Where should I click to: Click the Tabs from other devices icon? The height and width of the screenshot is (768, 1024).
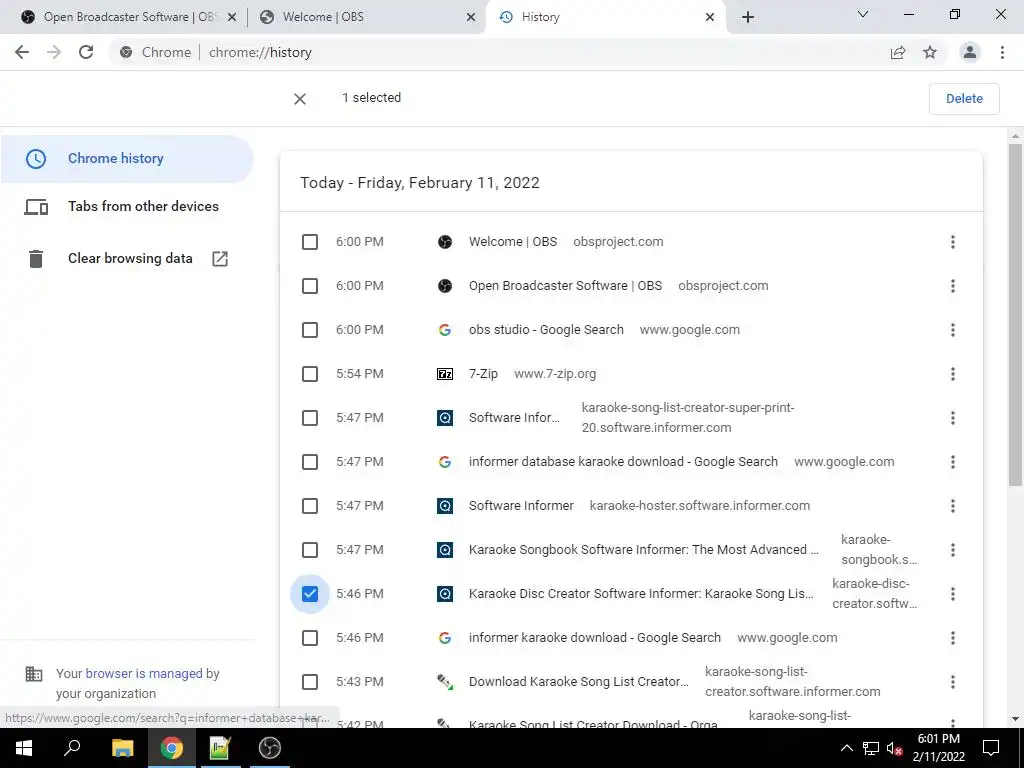tap(36, 207)
